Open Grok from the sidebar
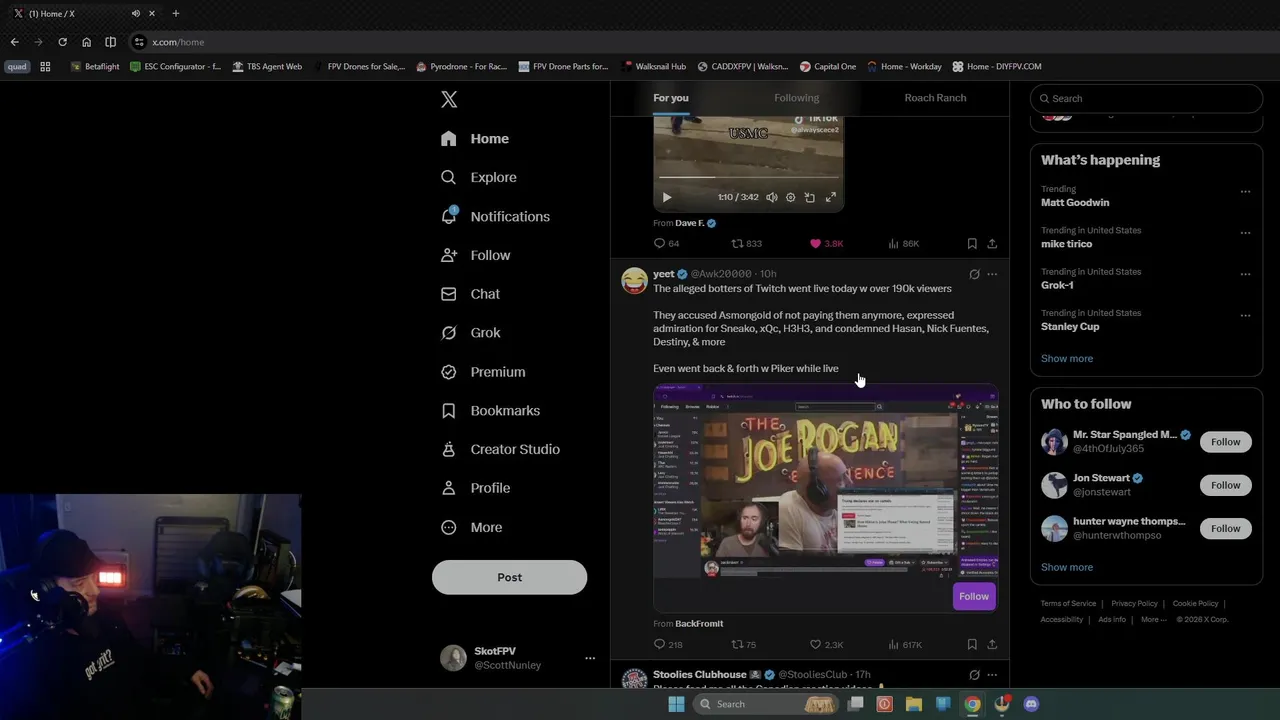This screenshot has width=1280, height=720. click(471, 333)
